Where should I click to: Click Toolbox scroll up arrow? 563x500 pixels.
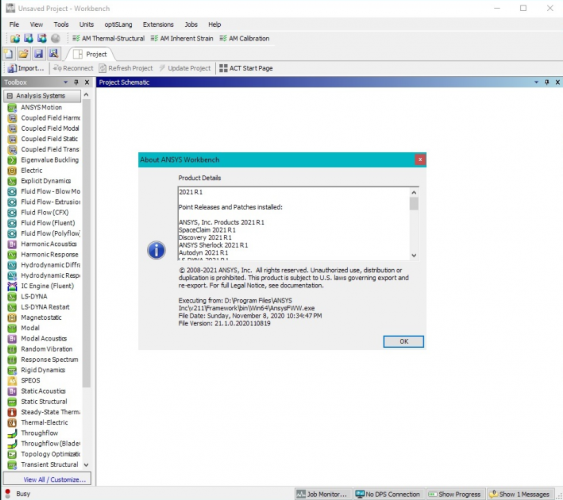86,94
